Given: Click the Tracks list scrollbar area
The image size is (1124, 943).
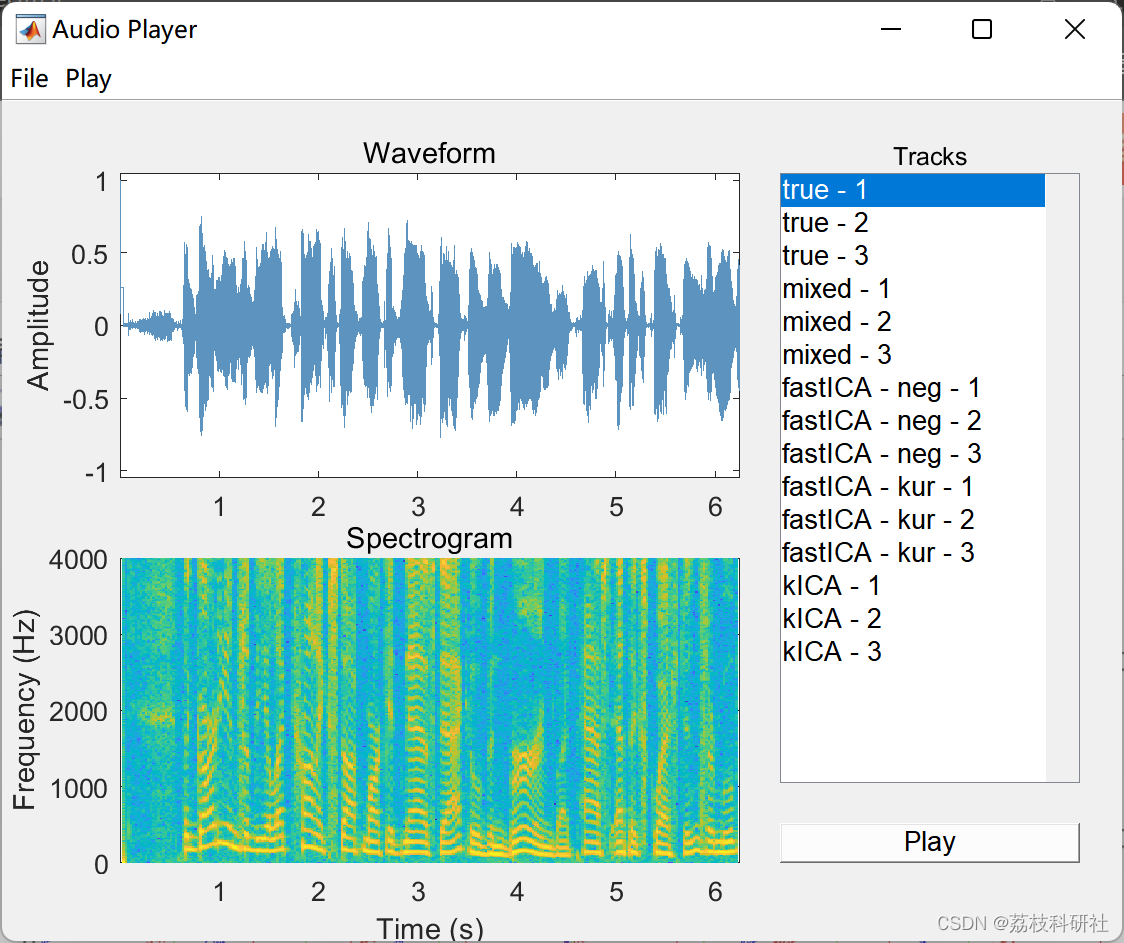Looking at the screenshot, I should (1062, 478).
